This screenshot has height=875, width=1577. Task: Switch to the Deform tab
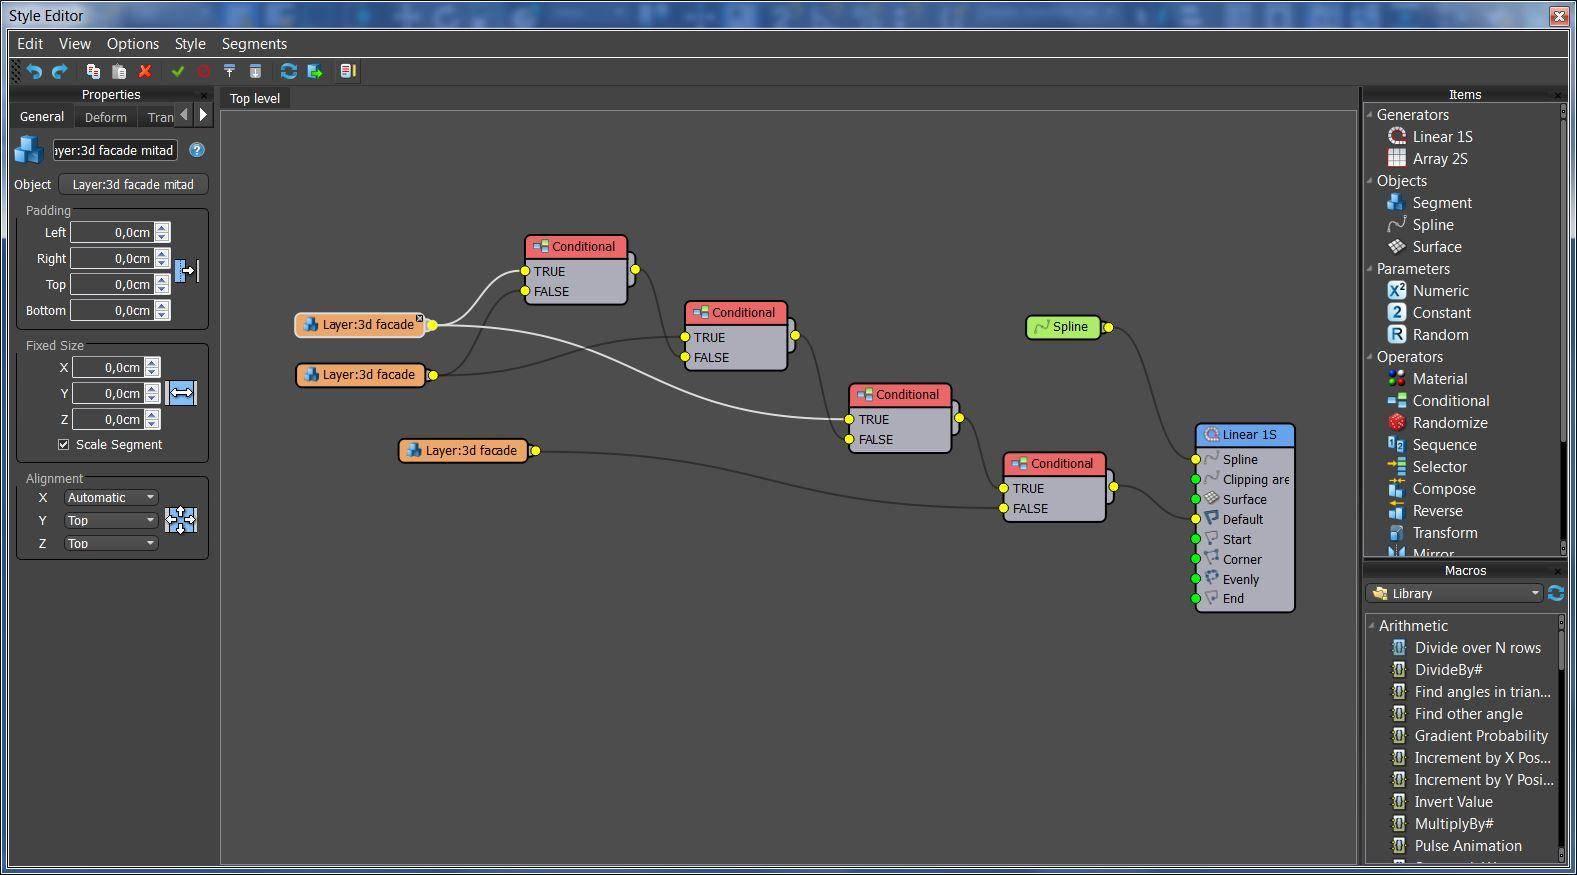click(105, 117)
